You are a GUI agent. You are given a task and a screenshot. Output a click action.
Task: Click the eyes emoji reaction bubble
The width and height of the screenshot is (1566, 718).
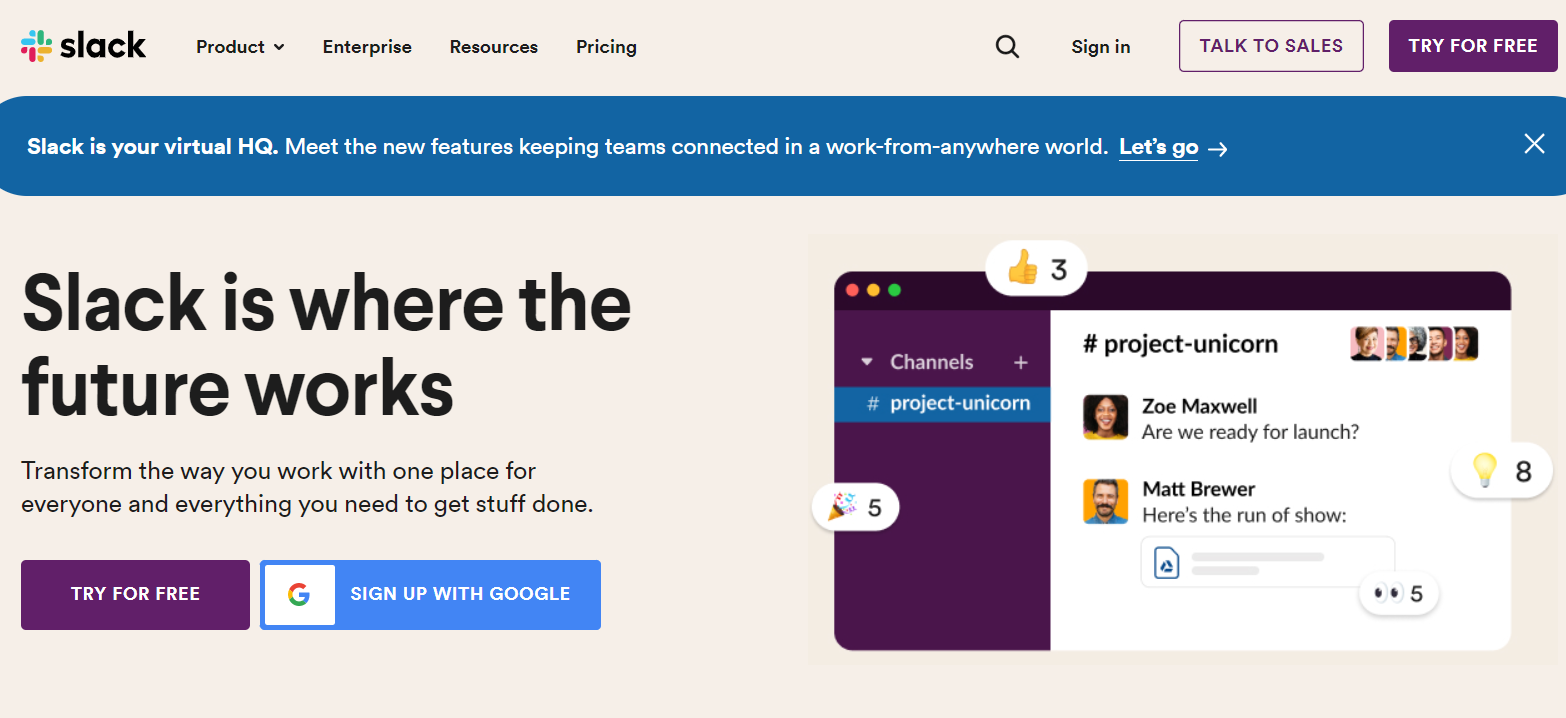1398,594
